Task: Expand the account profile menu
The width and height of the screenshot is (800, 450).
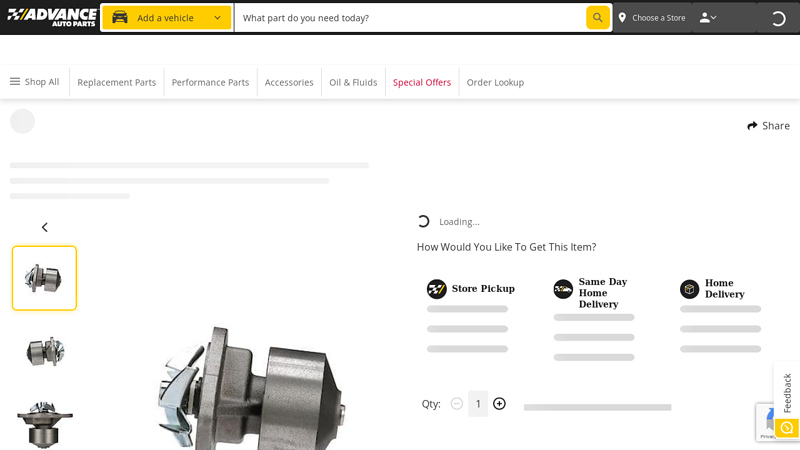Action: pyautogui.click(x=708, y=17)
